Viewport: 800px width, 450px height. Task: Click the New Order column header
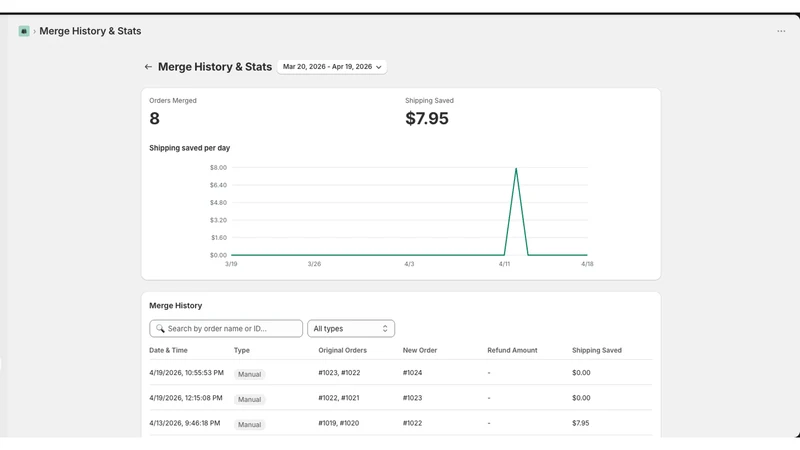420,351
